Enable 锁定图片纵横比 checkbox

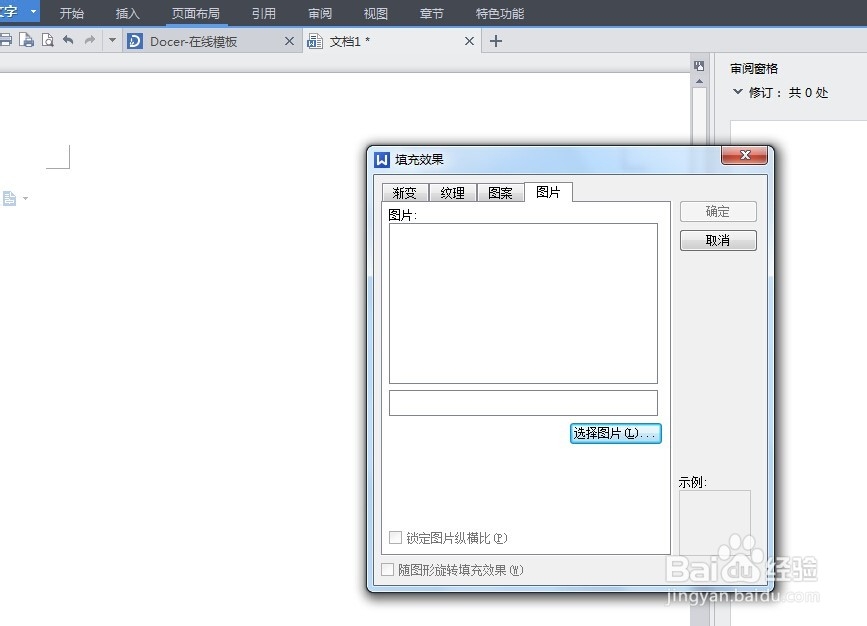tap(395, 537)
